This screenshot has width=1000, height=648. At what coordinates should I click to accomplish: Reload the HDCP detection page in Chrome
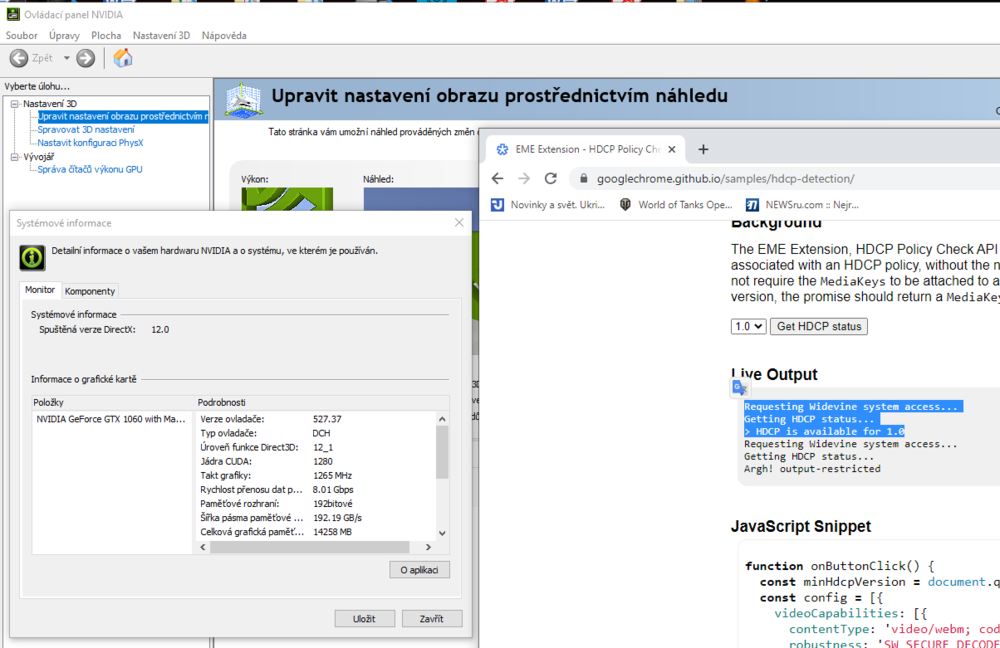tap(551, 178)
